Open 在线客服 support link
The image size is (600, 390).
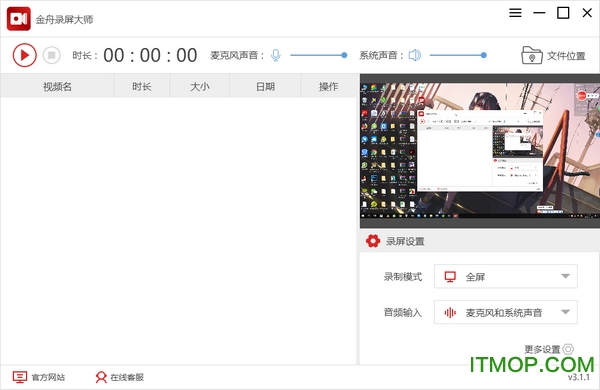(119, 377)
